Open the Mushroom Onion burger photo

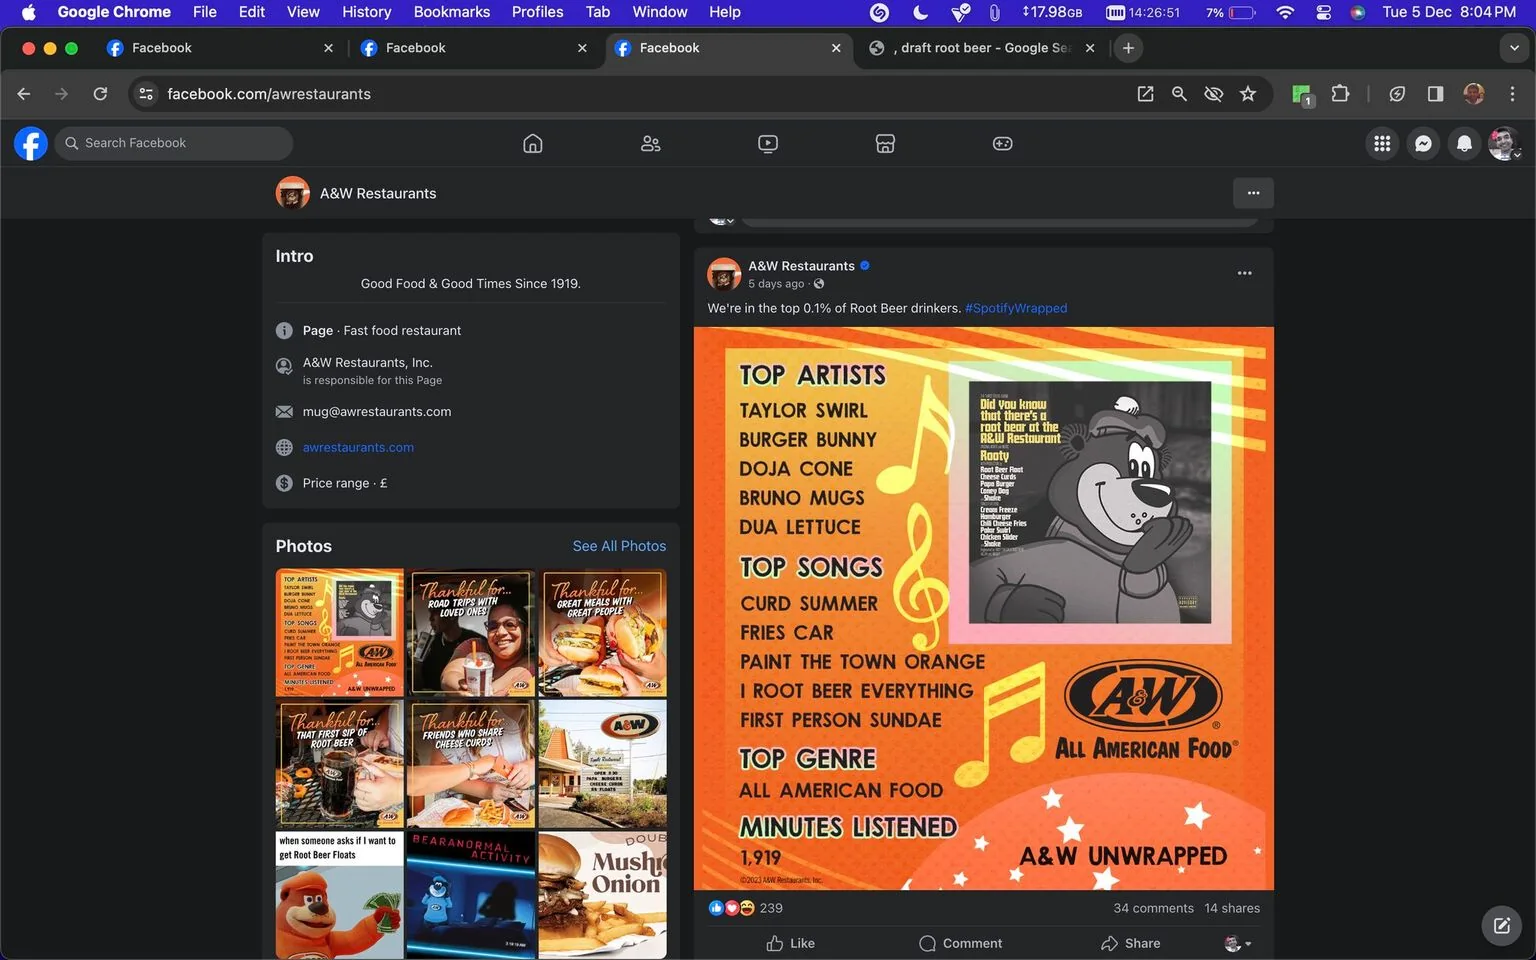(603, 895)
